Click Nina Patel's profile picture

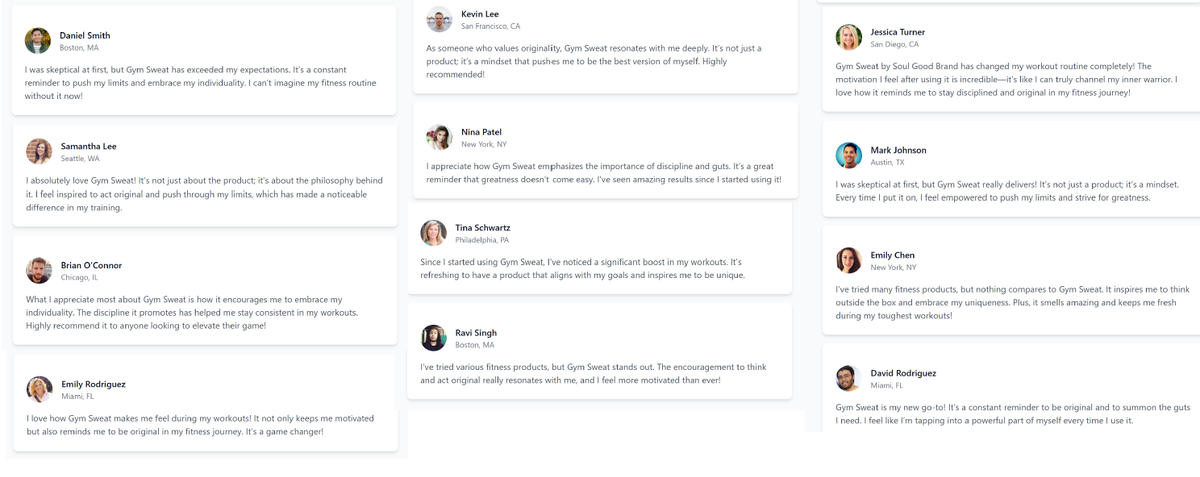click(439, 137)
